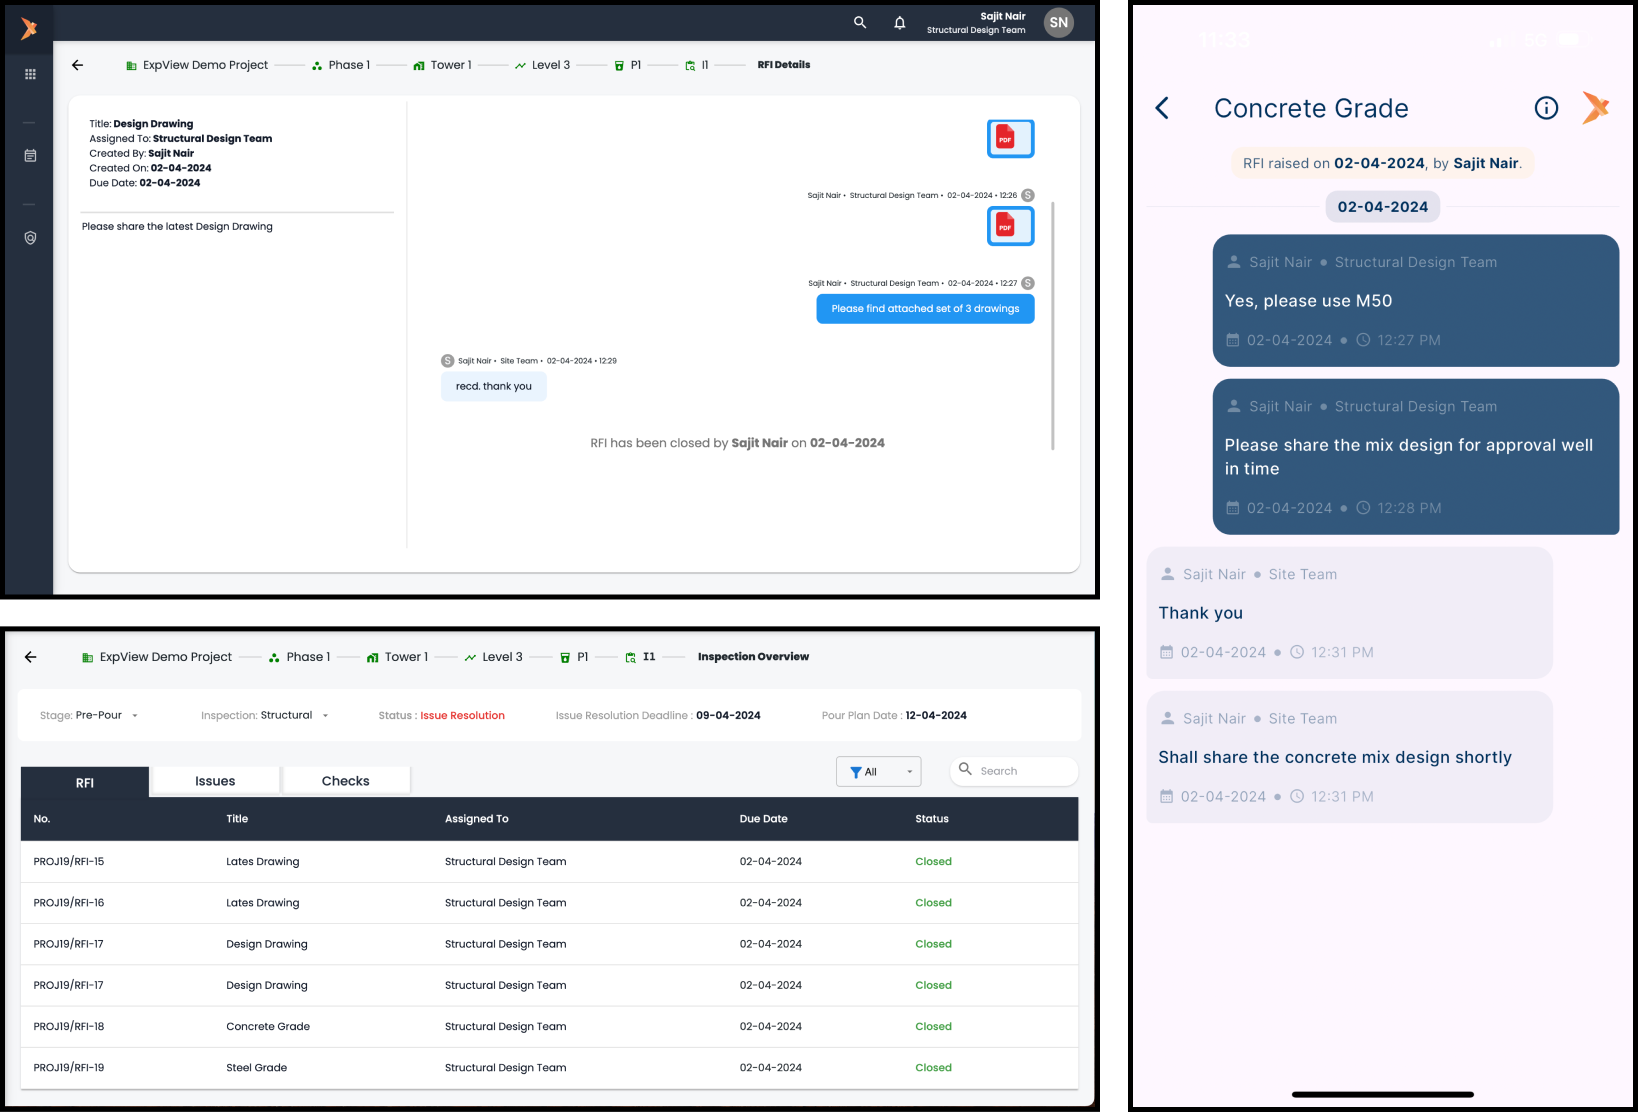Viewport: 1638px width, 1112px height.
Task: Click the search magnifier icon in top bar
Action: pyautogui.click(x=859, y=22)
